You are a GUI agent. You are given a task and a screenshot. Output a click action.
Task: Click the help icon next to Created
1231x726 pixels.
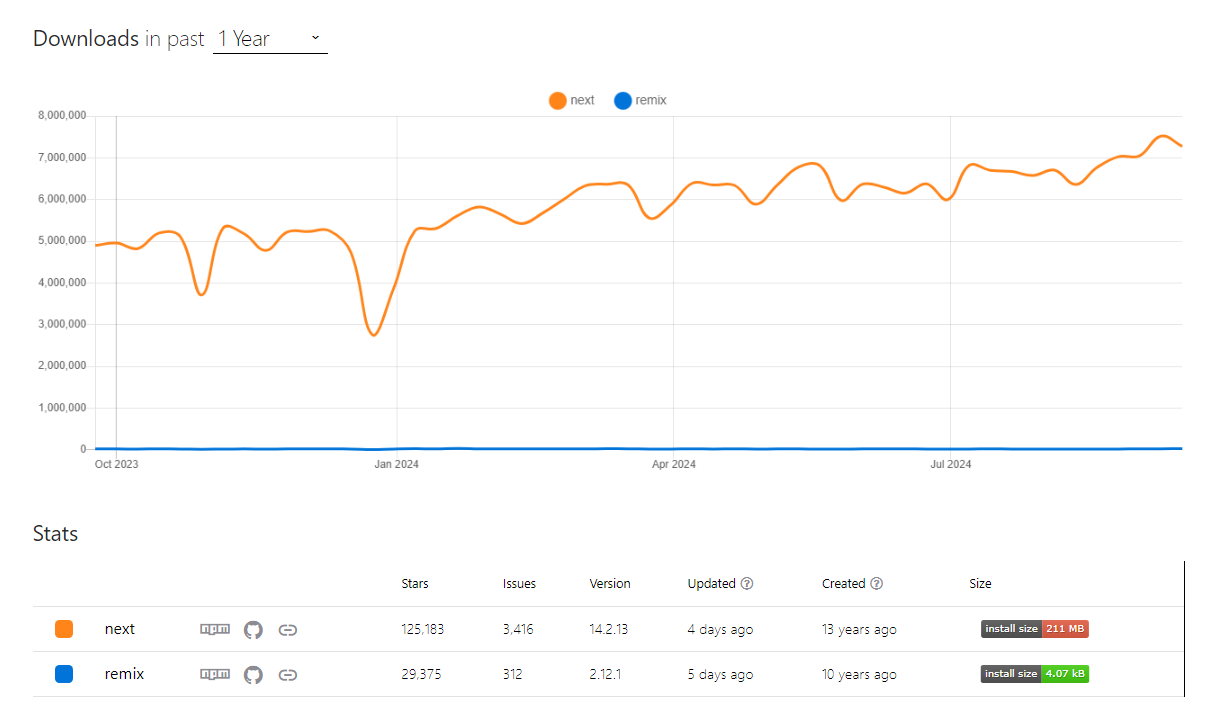877,584
